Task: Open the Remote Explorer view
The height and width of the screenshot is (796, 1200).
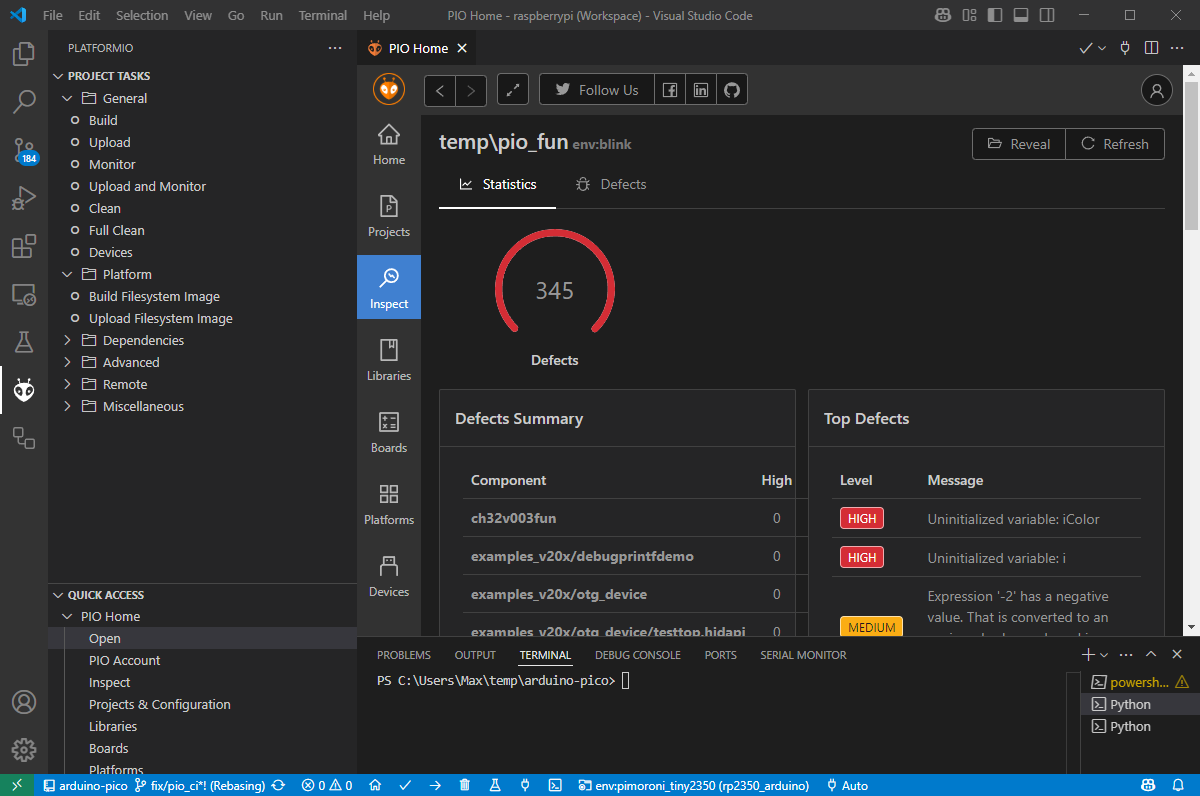Action: 24,294
